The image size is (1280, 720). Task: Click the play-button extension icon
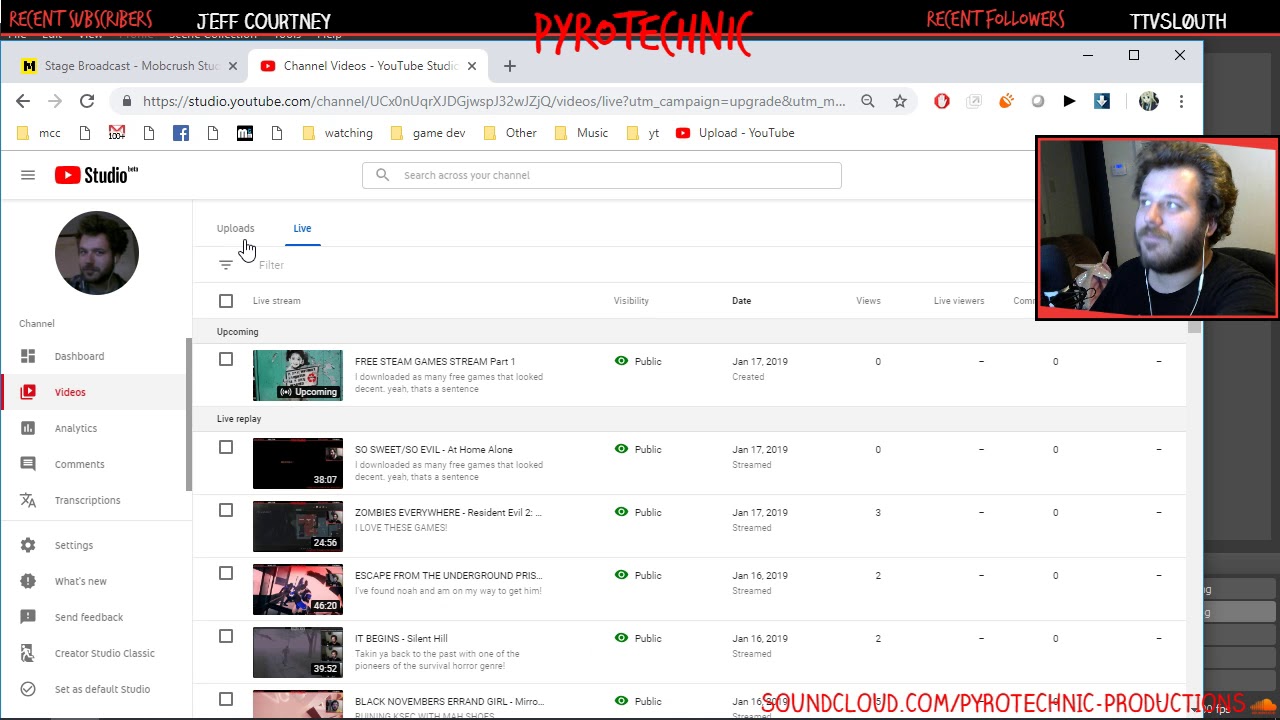point(1069,101)
